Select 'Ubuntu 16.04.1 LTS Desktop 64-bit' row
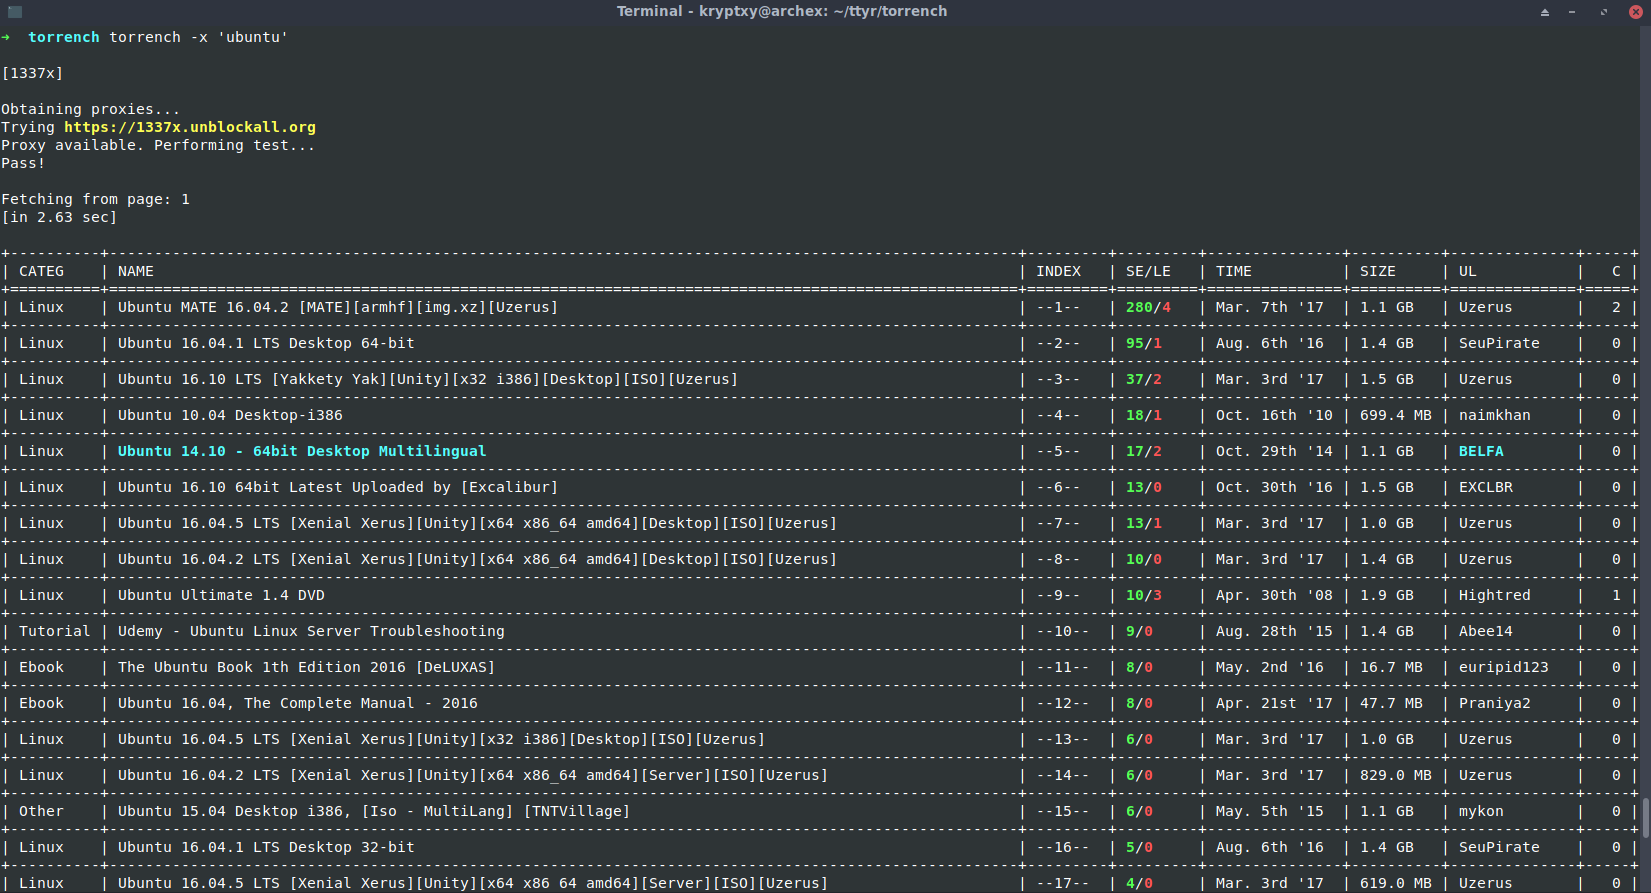Image resolution: width=1651 pixels, height=893 pixels. coord(266,343)
